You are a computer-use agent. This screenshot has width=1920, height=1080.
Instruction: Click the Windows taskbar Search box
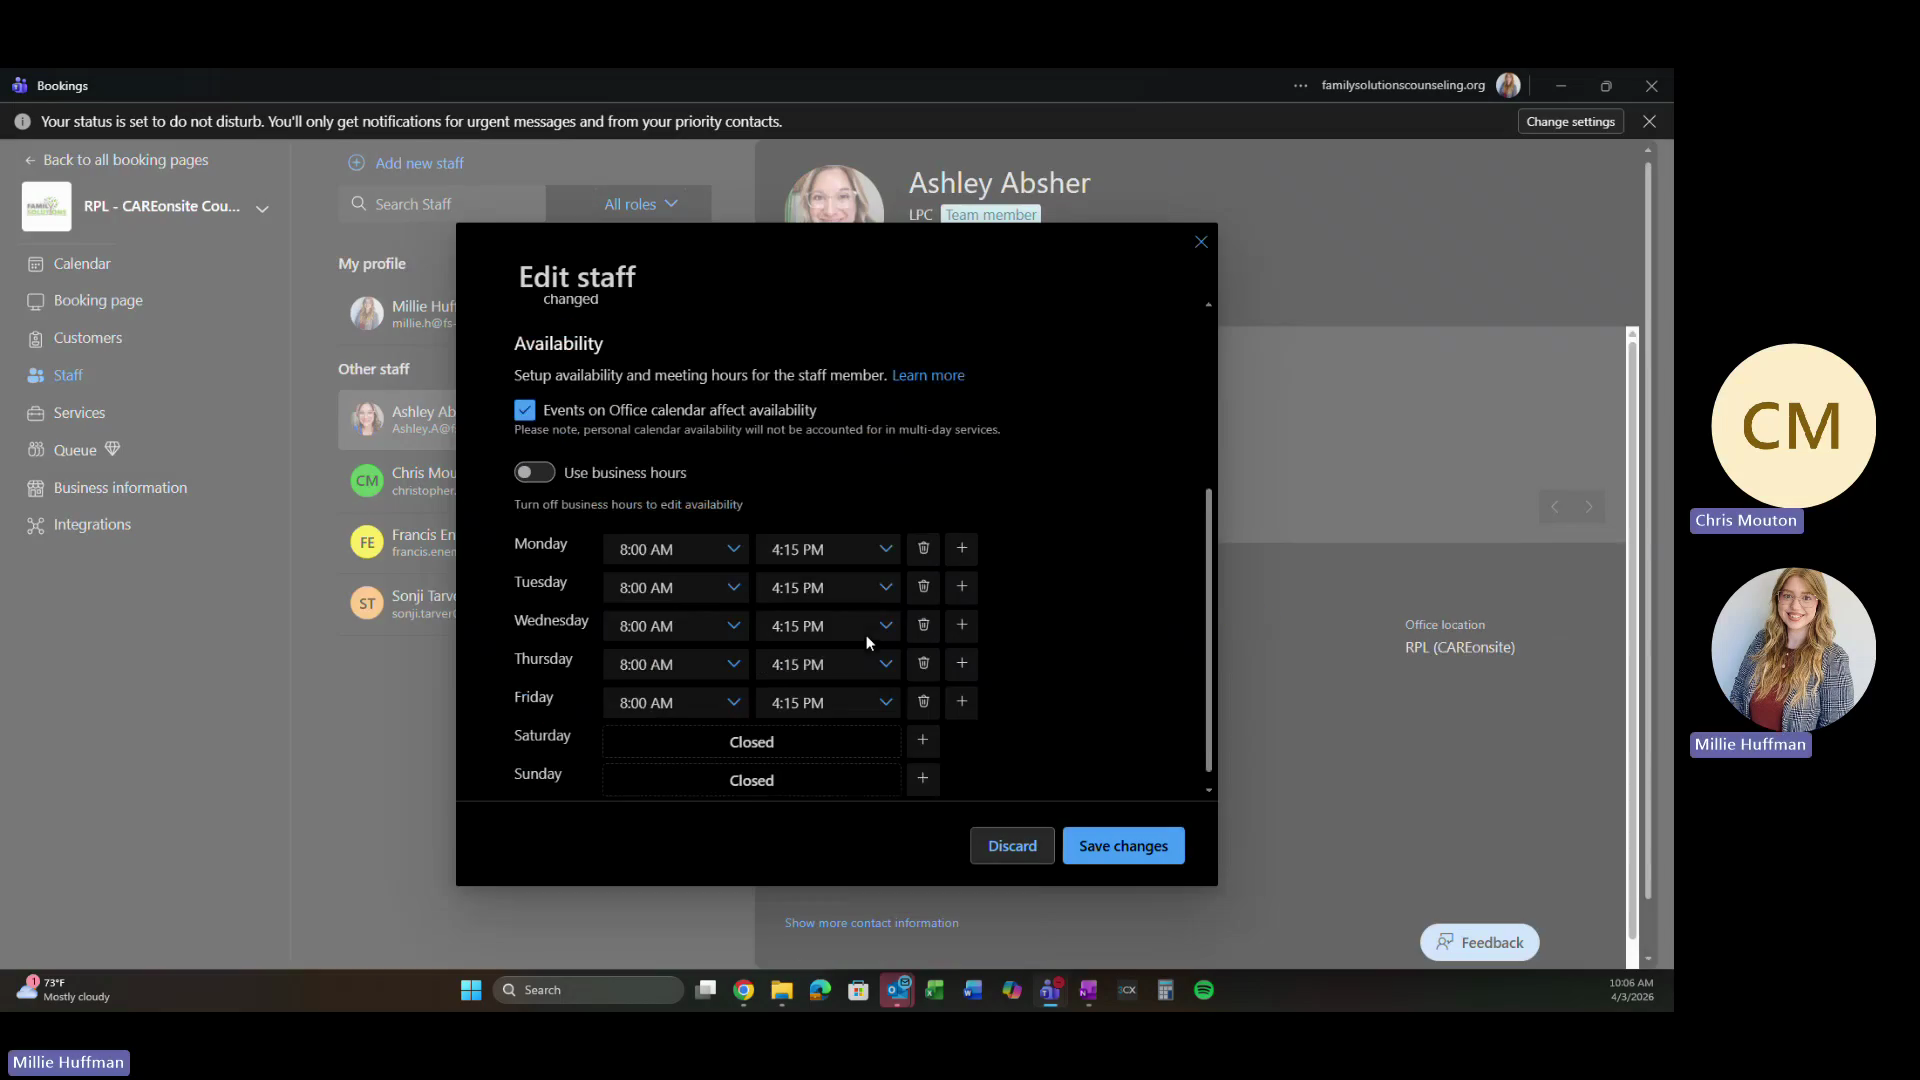(588, 990)
